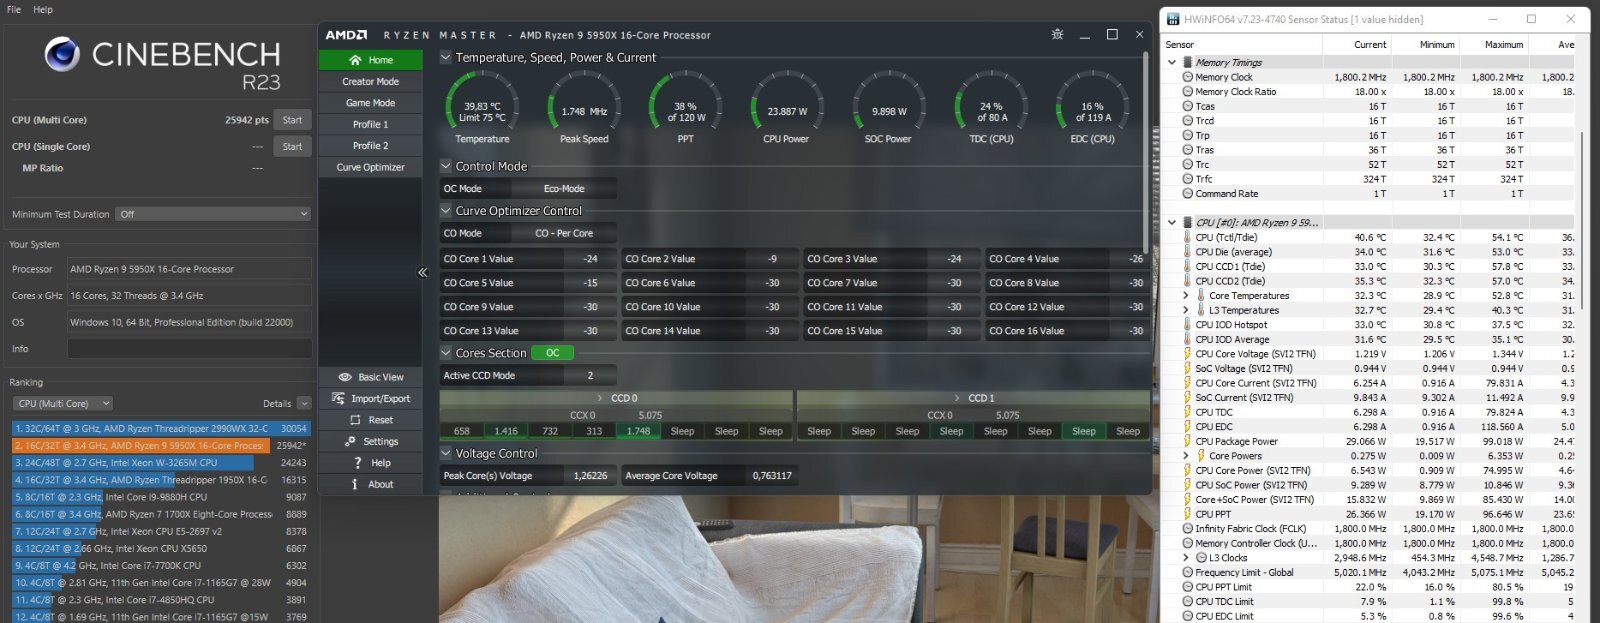Click the CPU (Tctl/Tdie) thermometer icon
Viewport: 1600px width, 623px height.
[x=1188, y=237]
